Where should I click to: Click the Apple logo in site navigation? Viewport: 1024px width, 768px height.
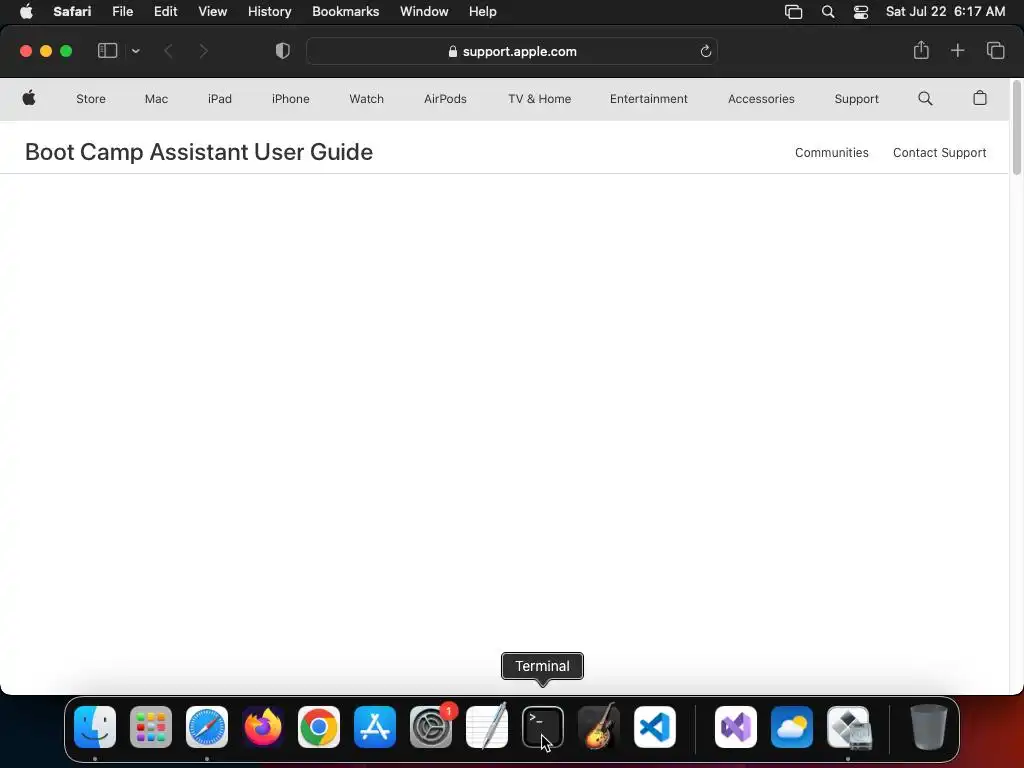(x=29, y=98)
